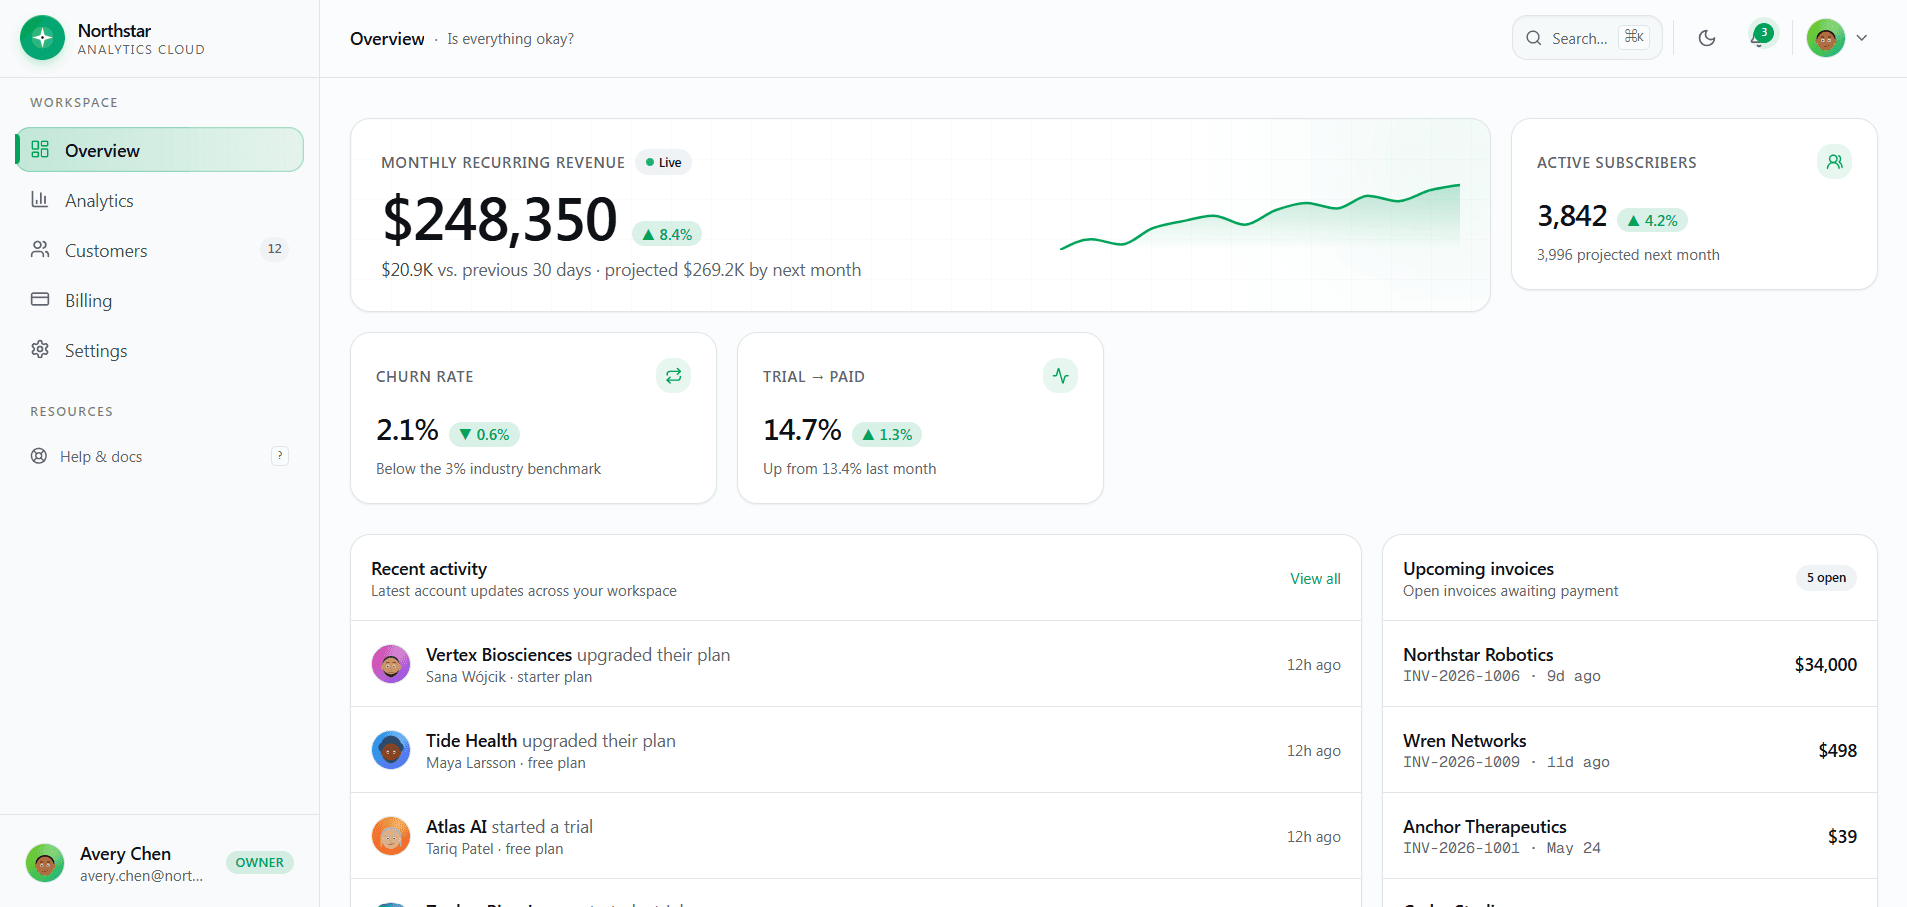
Task: Click the 14.7% trial conversion value
Action: pos(802,430)
